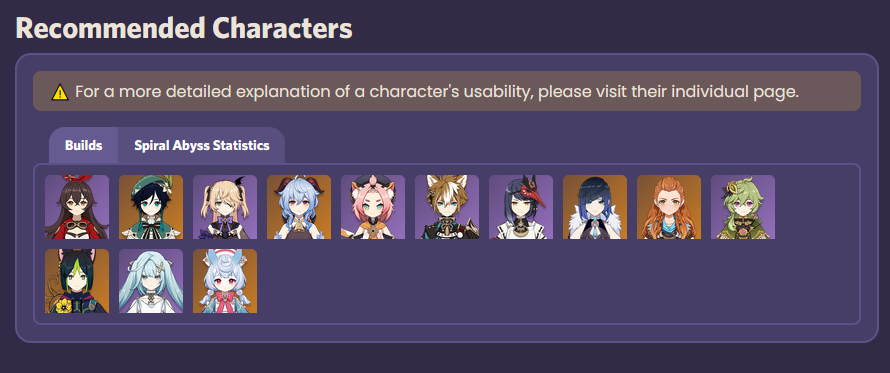Choose Collei's green-haired portrait
The height and width of the screenshot is (373, 890).
tap(743, 207)
